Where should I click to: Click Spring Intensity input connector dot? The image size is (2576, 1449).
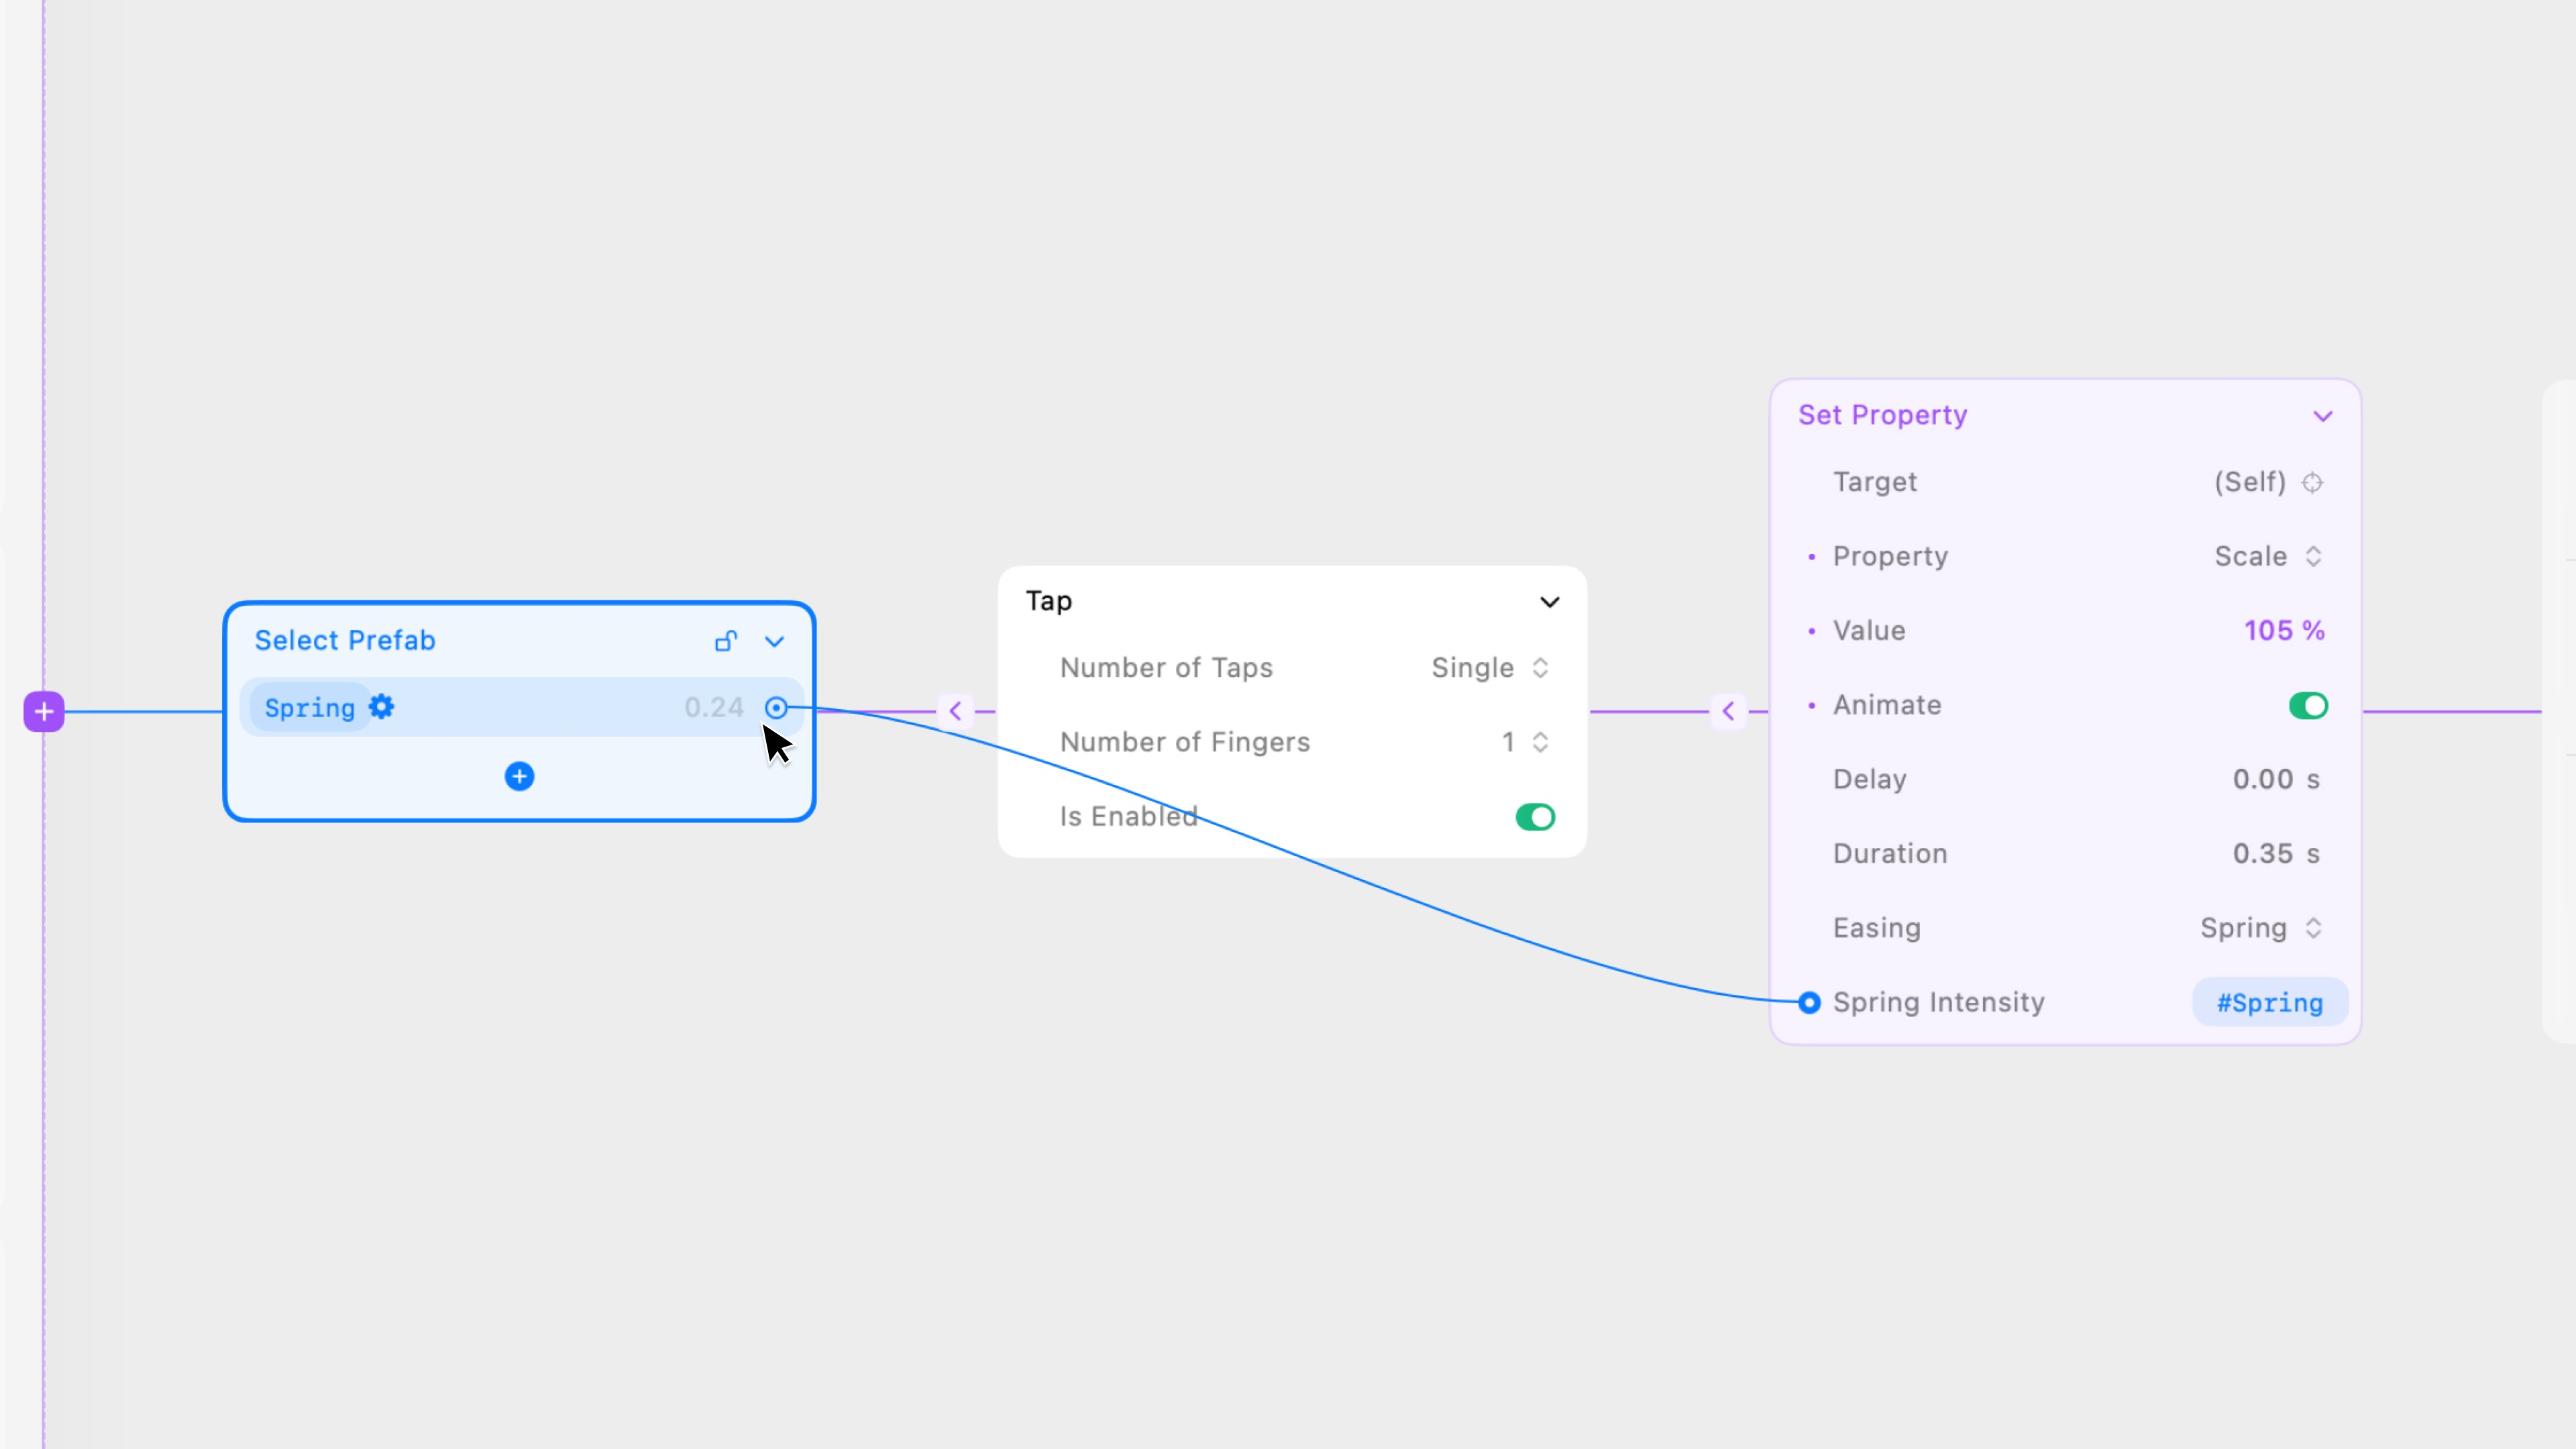pos(1809,1002)
